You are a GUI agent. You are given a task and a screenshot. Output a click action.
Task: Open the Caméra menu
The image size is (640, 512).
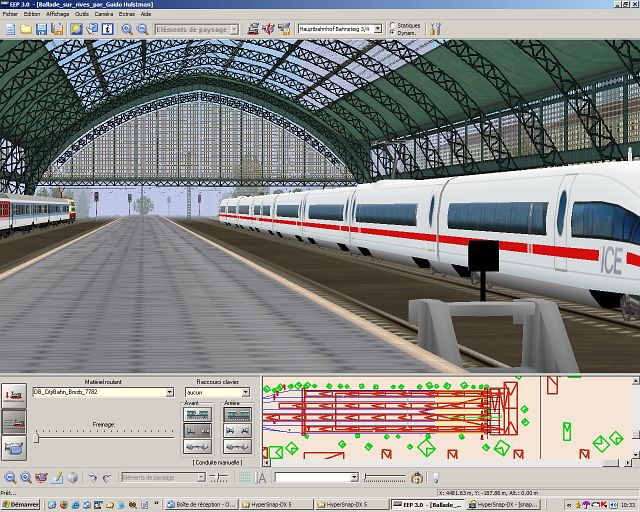(104, 15)
